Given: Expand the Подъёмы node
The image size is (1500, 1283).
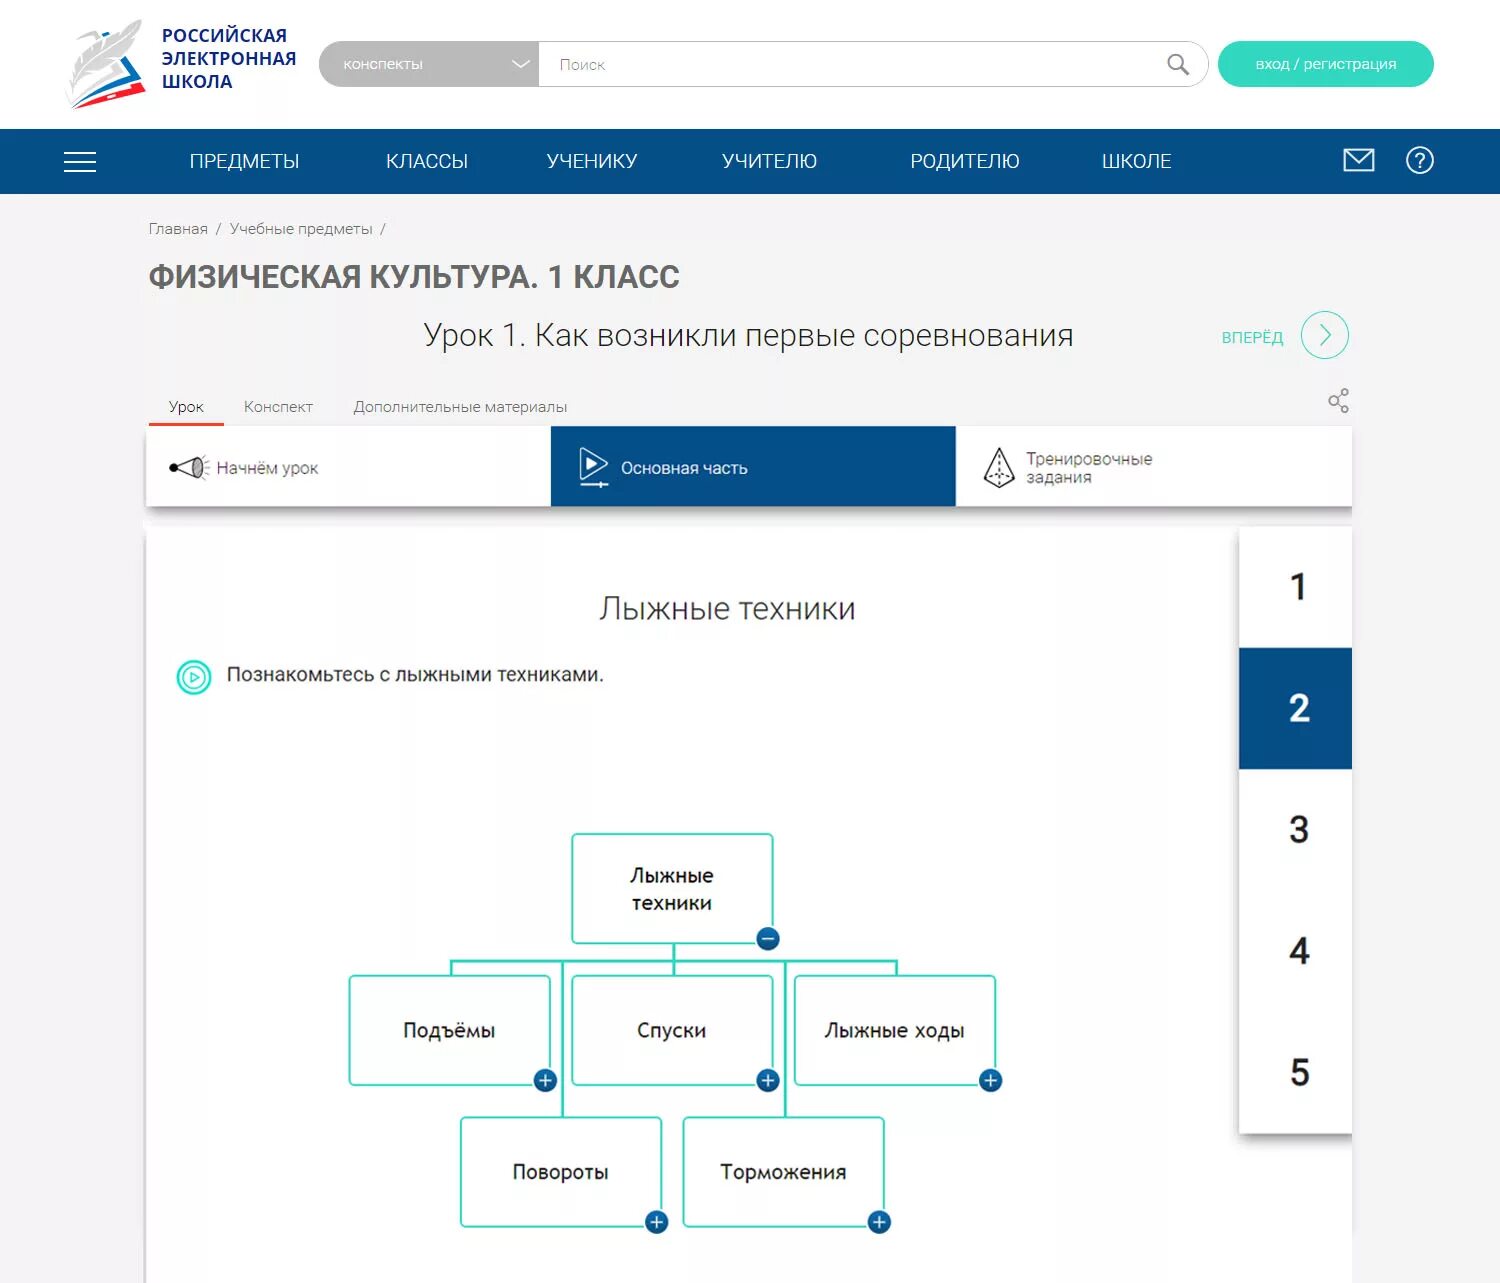Looking at the screenshot, I should tap(545, 1080).
